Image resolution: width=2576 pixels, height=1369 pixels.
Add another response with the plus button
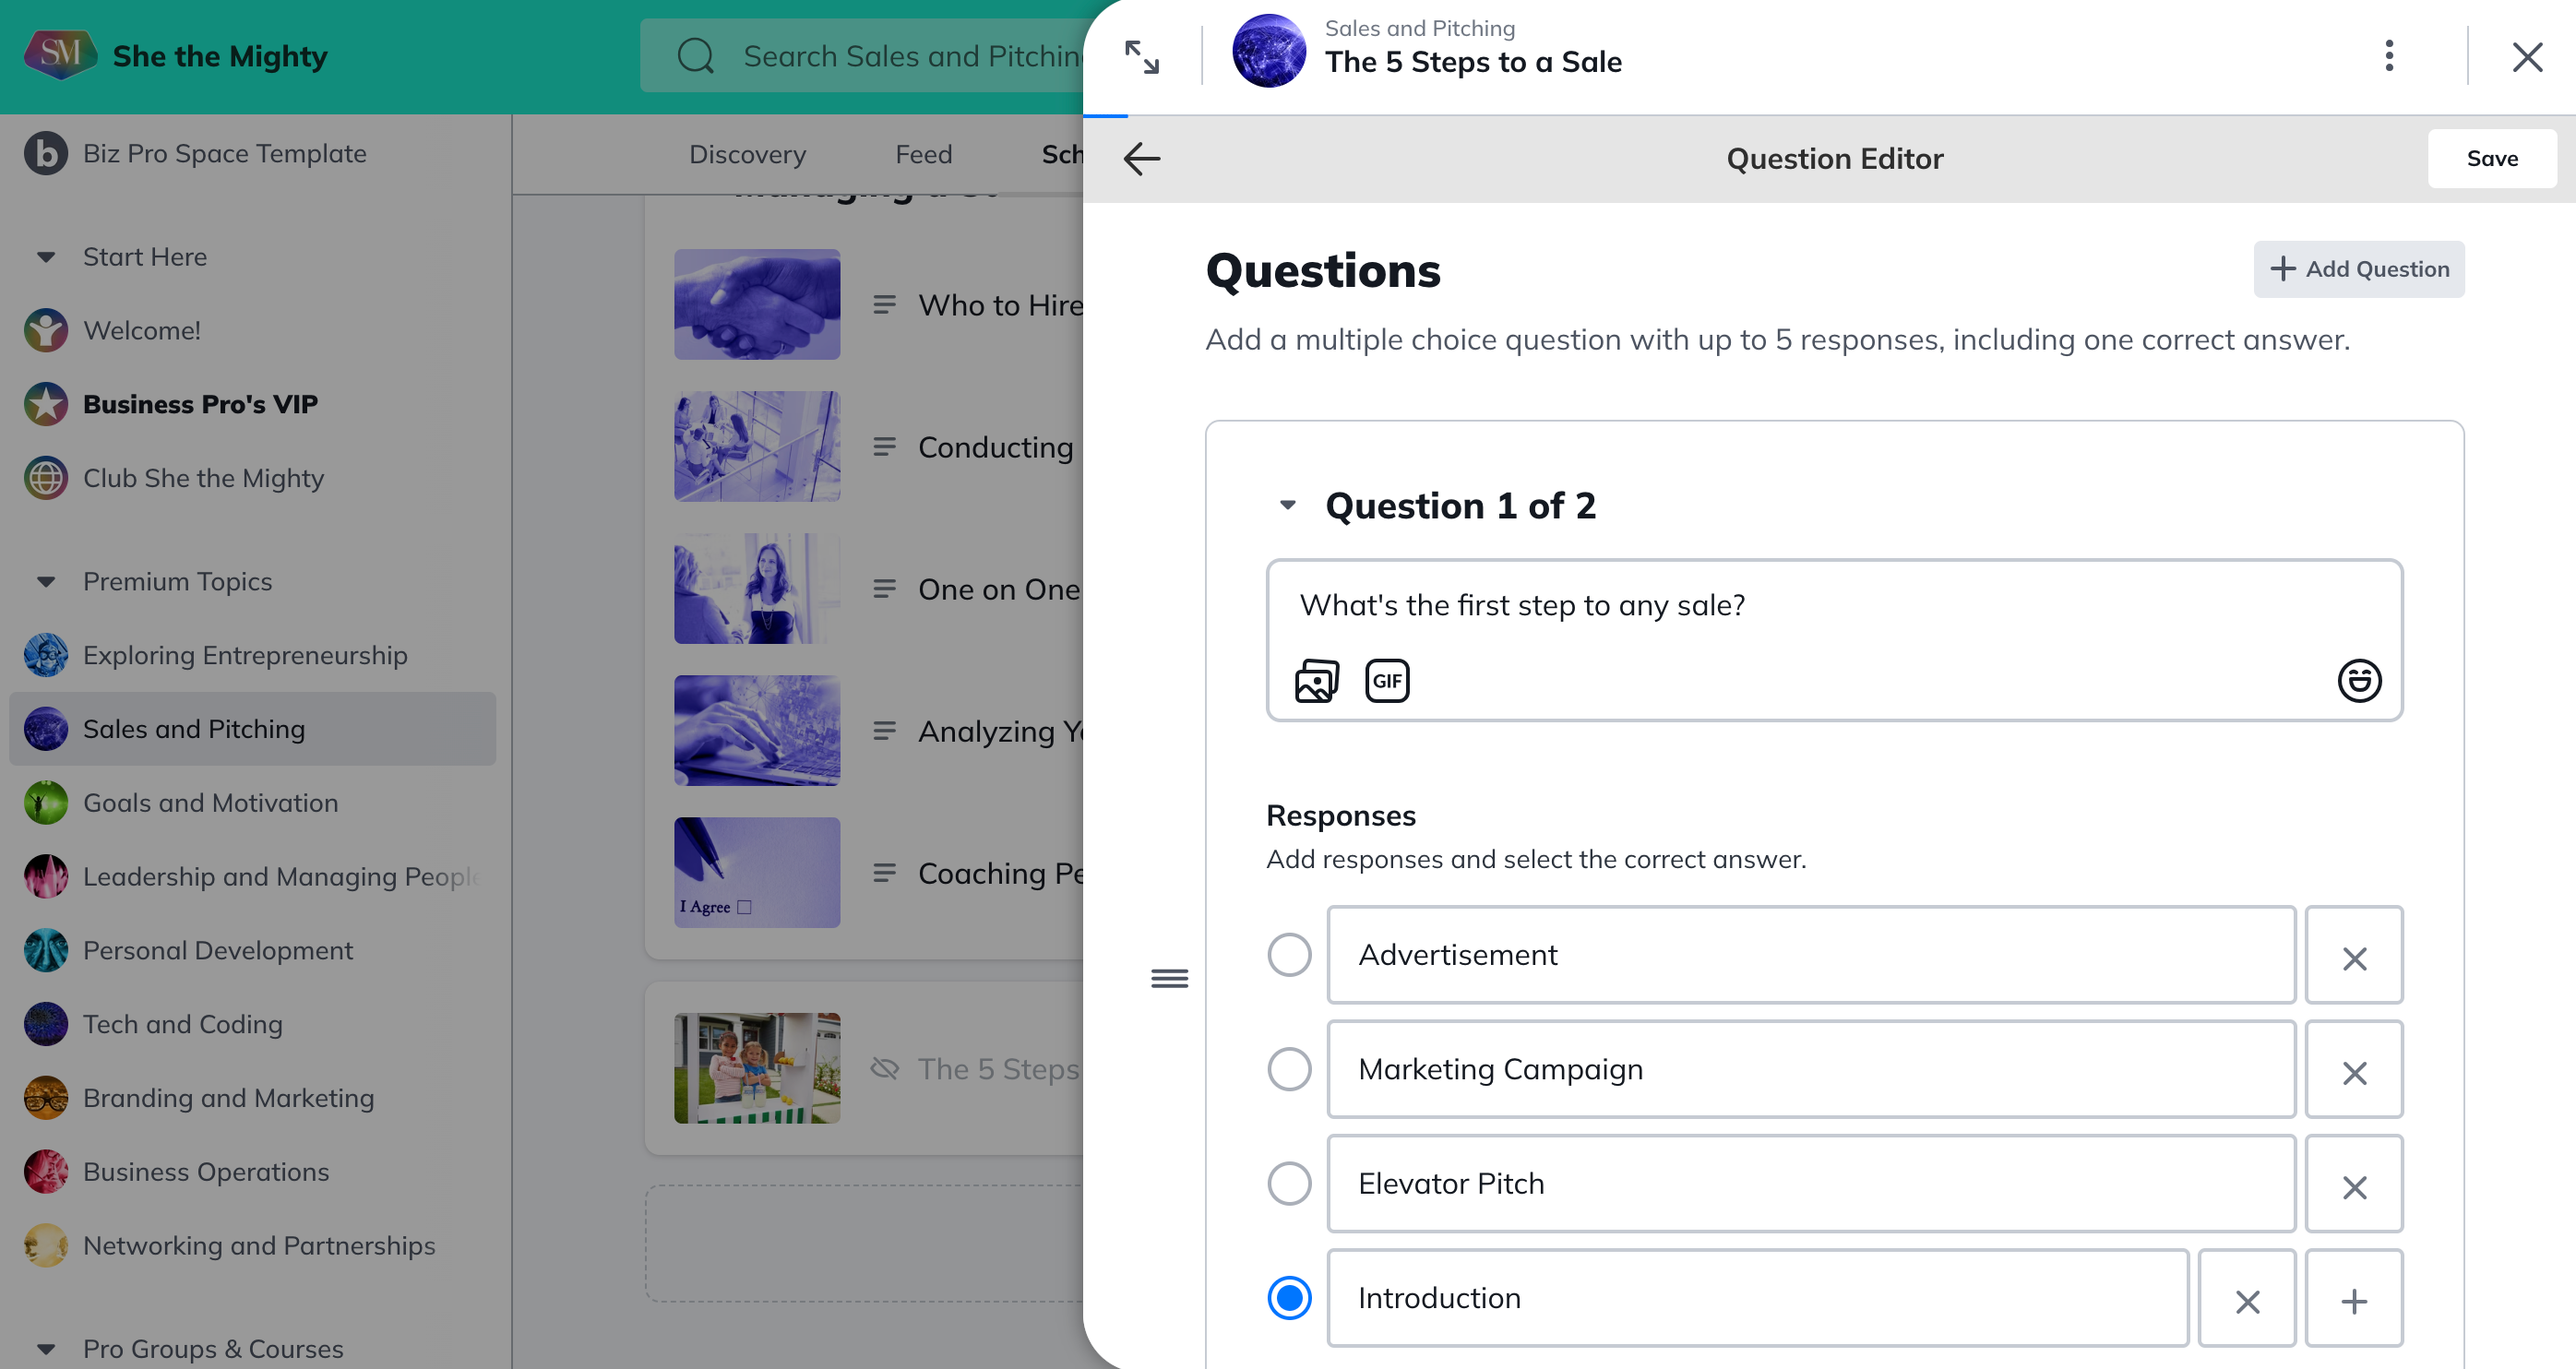2354,1300
